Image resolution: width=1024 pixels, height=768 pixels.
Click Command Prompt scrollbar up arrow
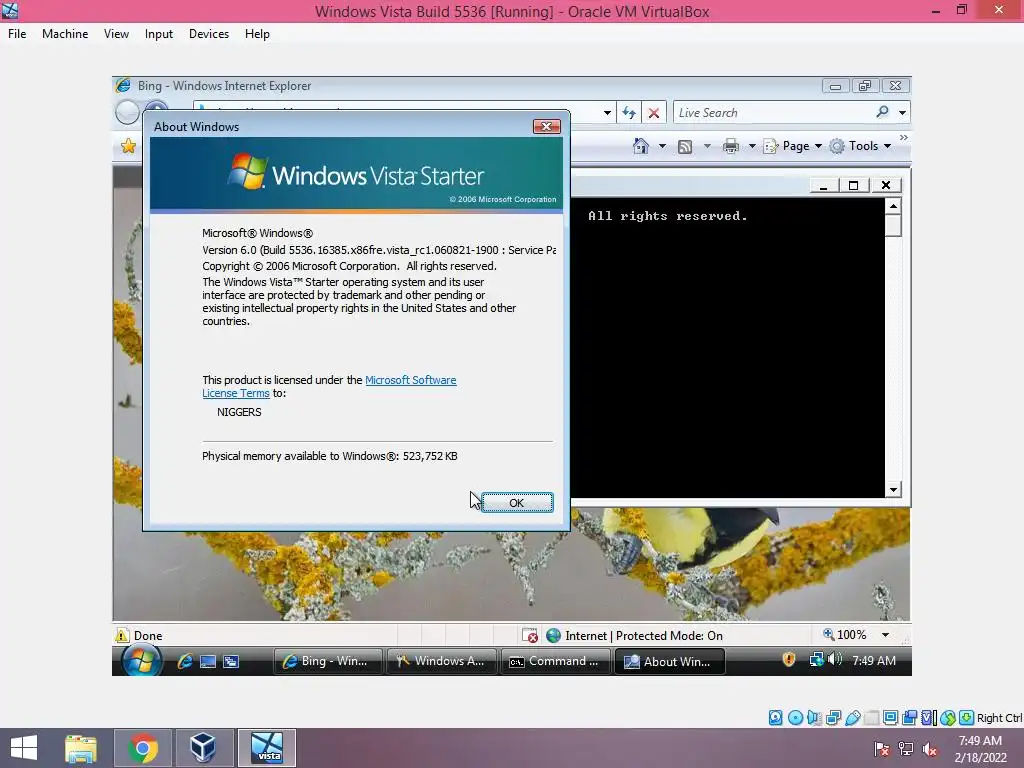pos(893,206)
